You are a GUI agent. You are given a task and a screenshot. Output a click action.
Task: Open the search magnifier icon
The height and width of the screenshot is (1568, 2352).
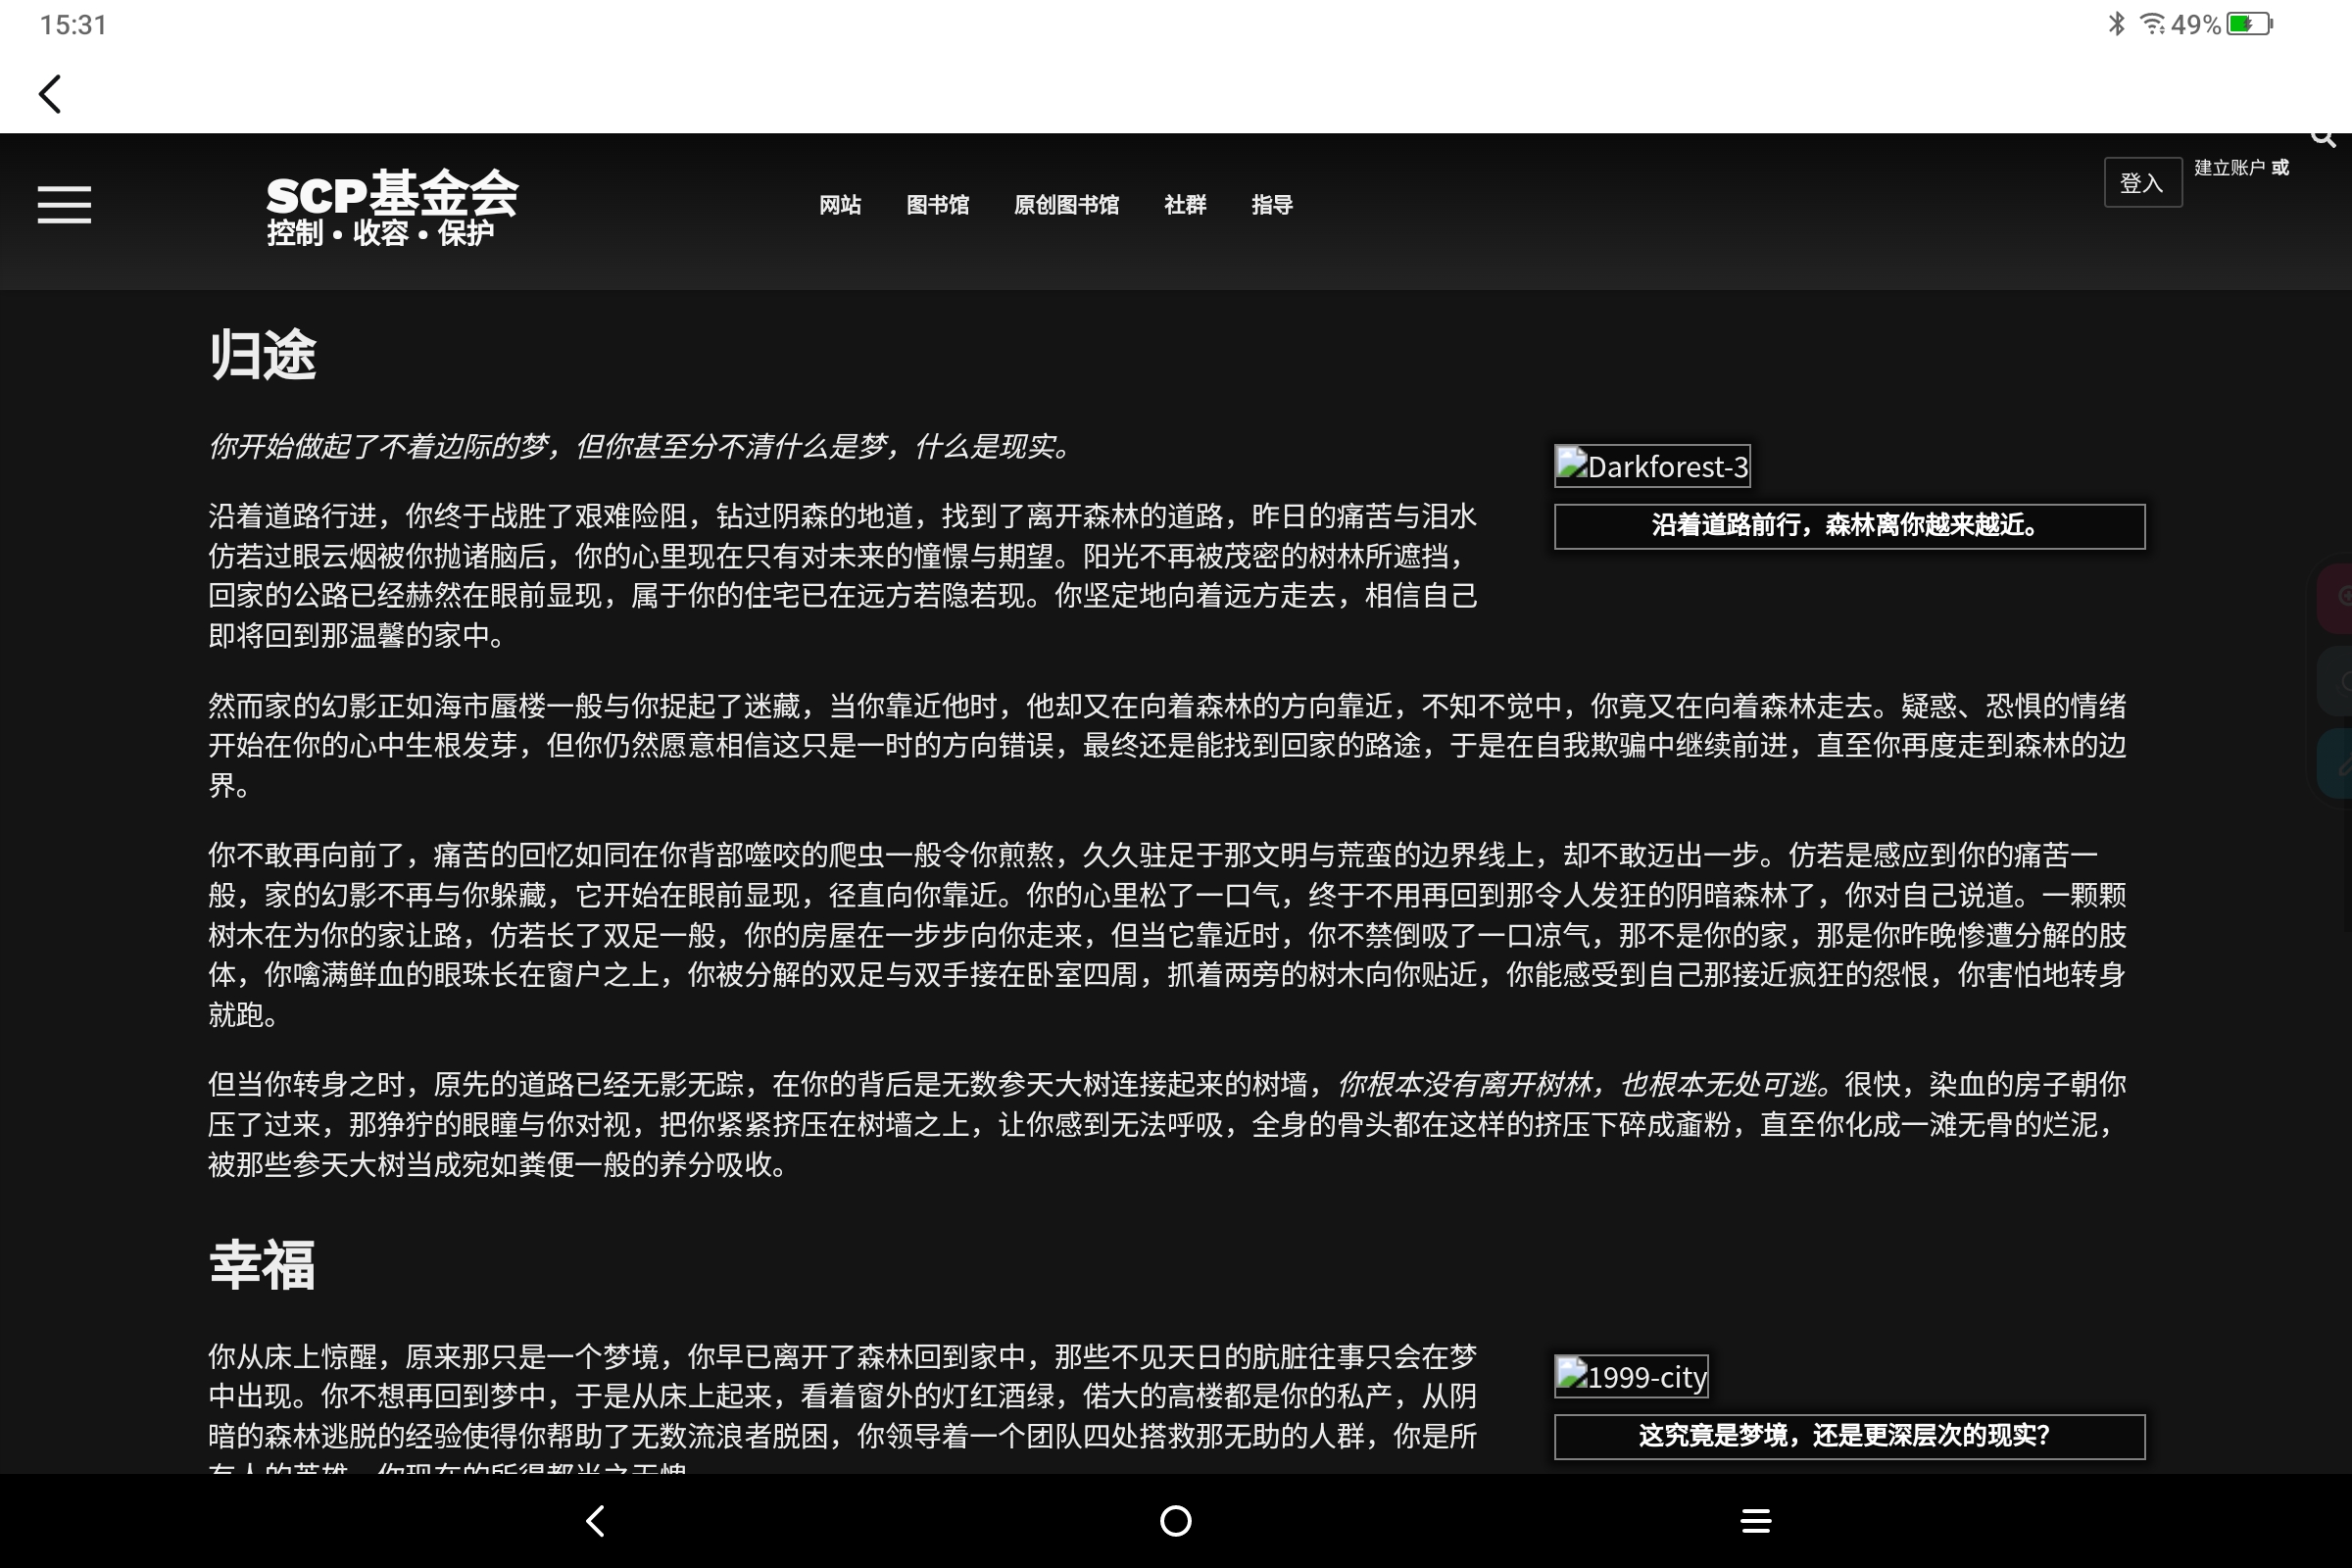2324,137
